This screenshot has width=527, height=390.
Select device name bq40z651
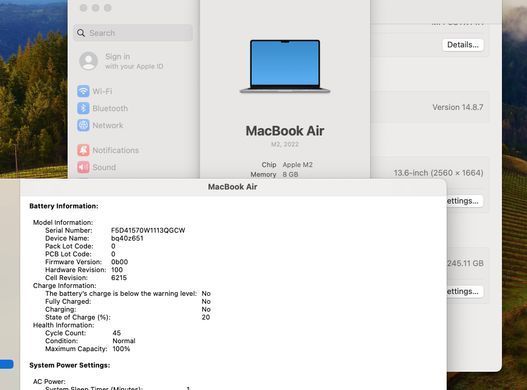(x=127, y=238)
